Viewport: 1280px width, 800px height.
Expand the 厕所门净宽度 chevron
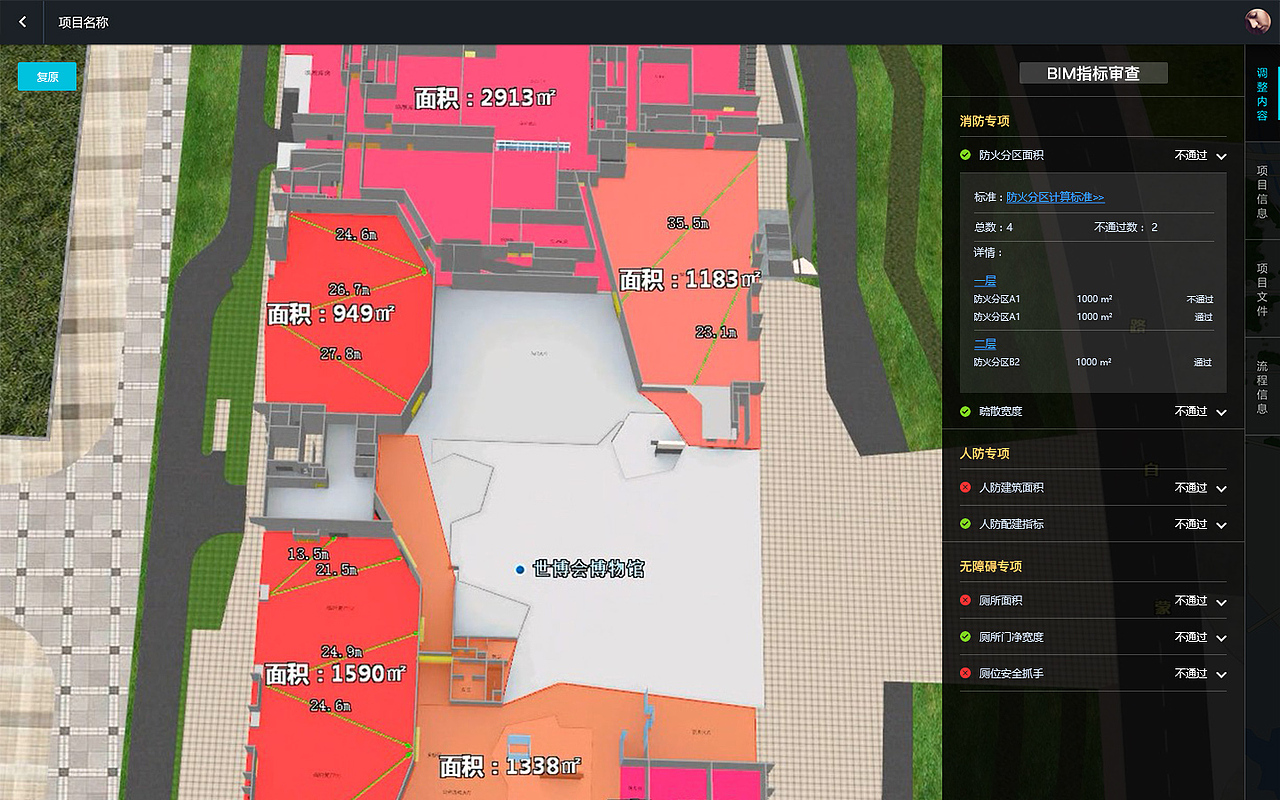pos(1221,638)
